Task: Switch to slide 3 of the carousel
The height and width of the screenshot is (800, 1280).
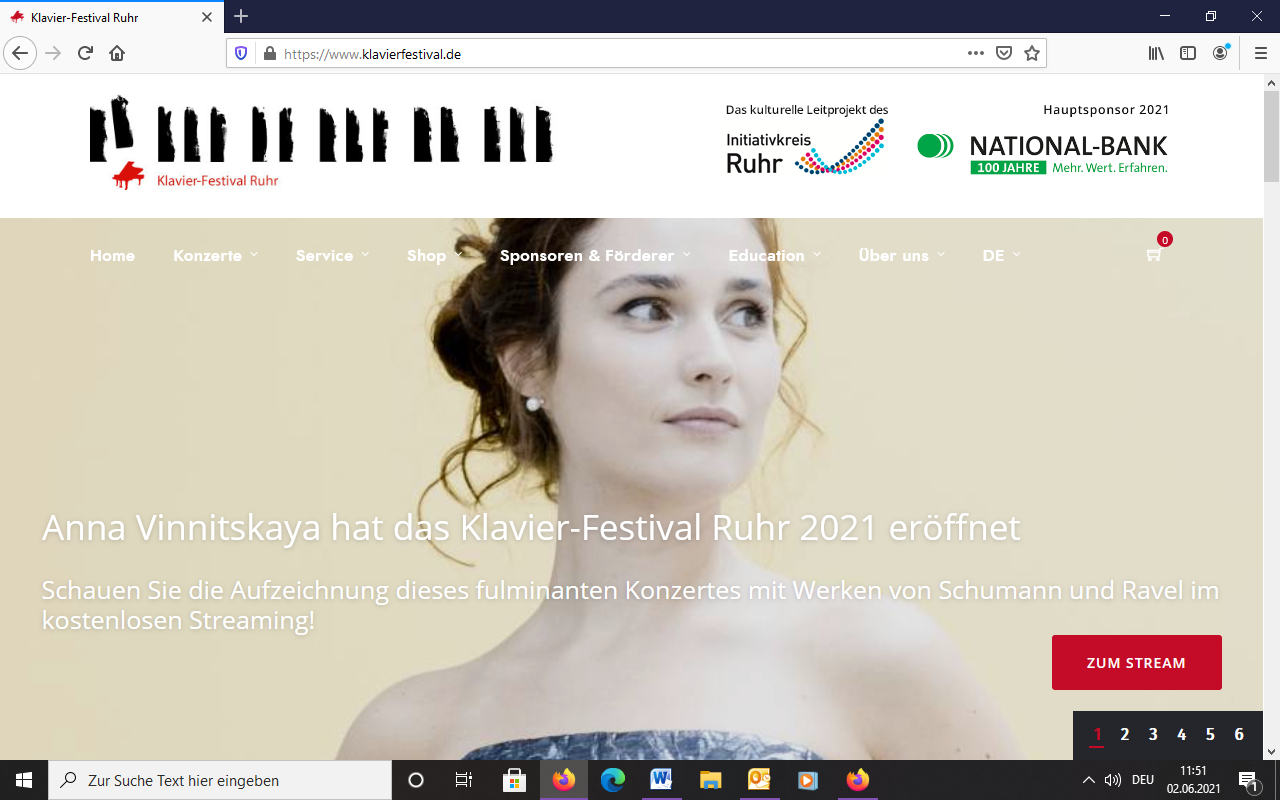Action: [1153, 735]
